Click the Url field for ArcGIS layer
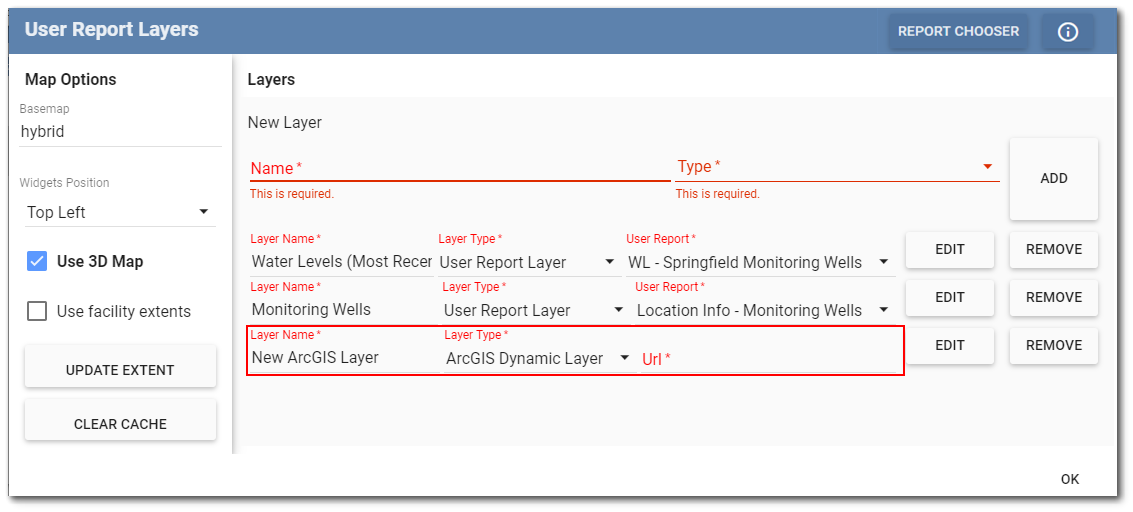This screenshot has width=1133, height=512. (765, 358)
